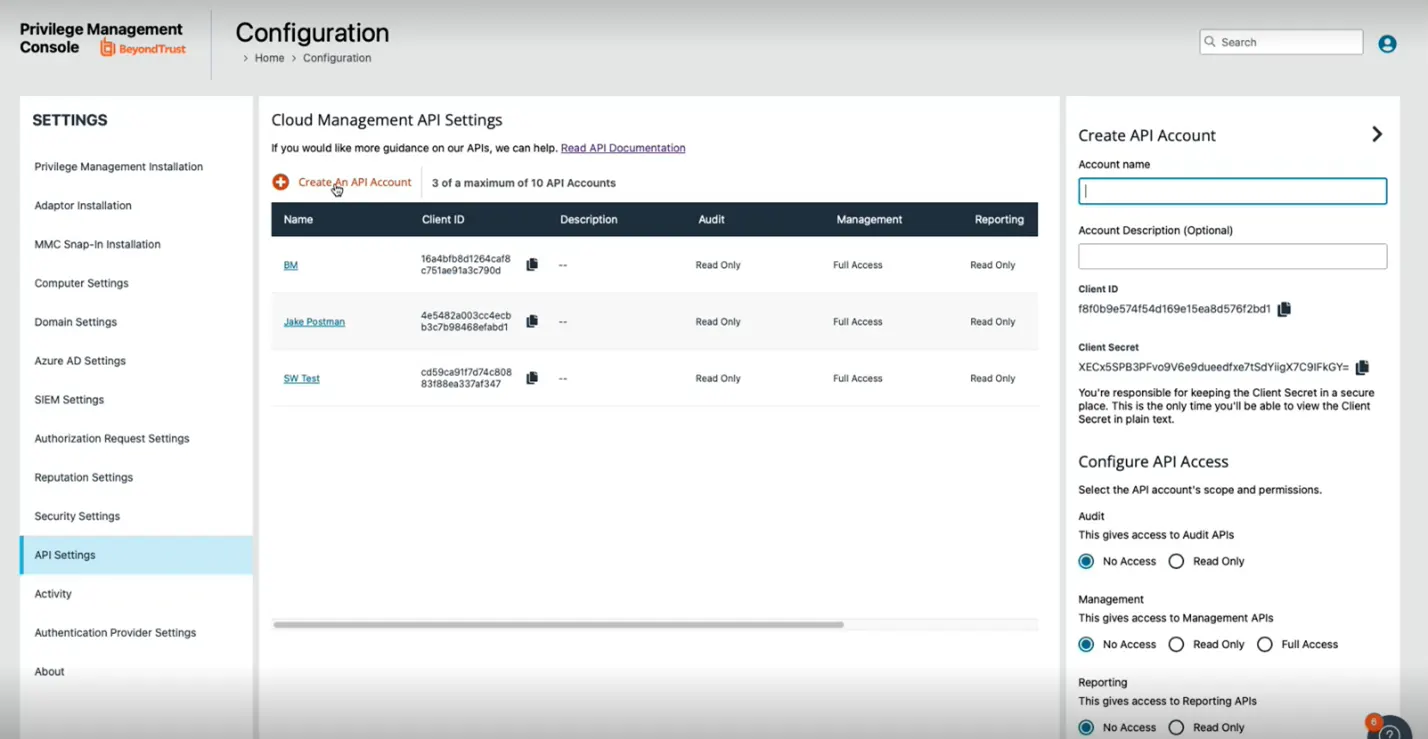Select Audit Read Only radio

tap(1176, 561)
